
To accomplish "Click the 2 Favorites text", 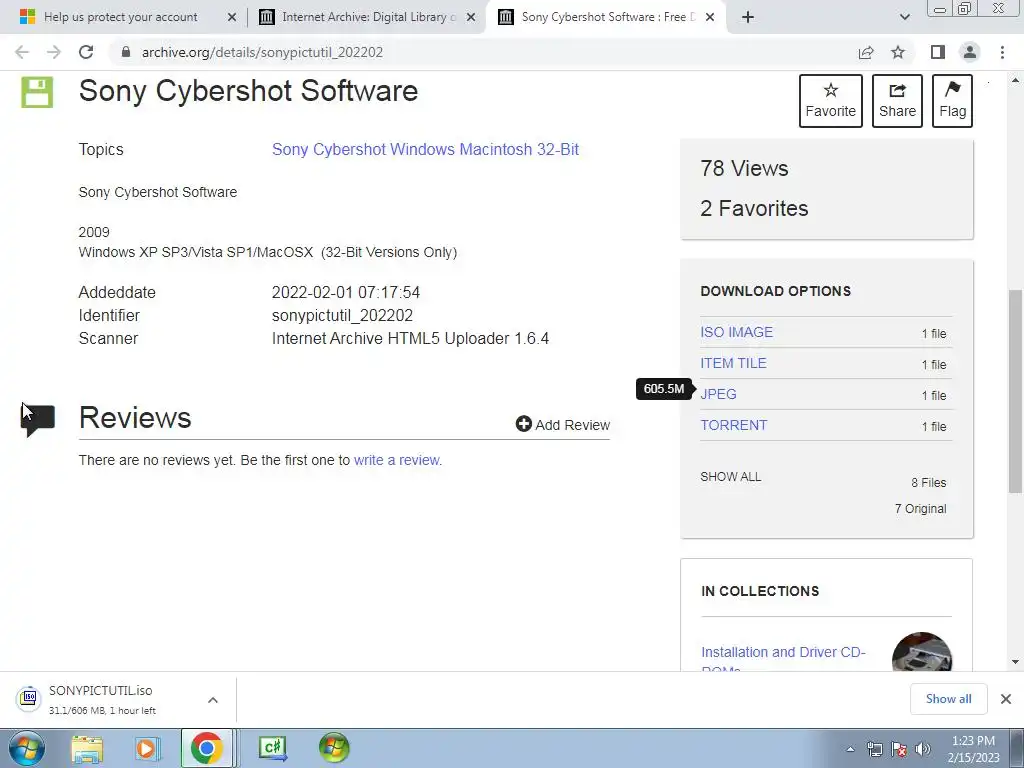I will (x=754, y=208).
